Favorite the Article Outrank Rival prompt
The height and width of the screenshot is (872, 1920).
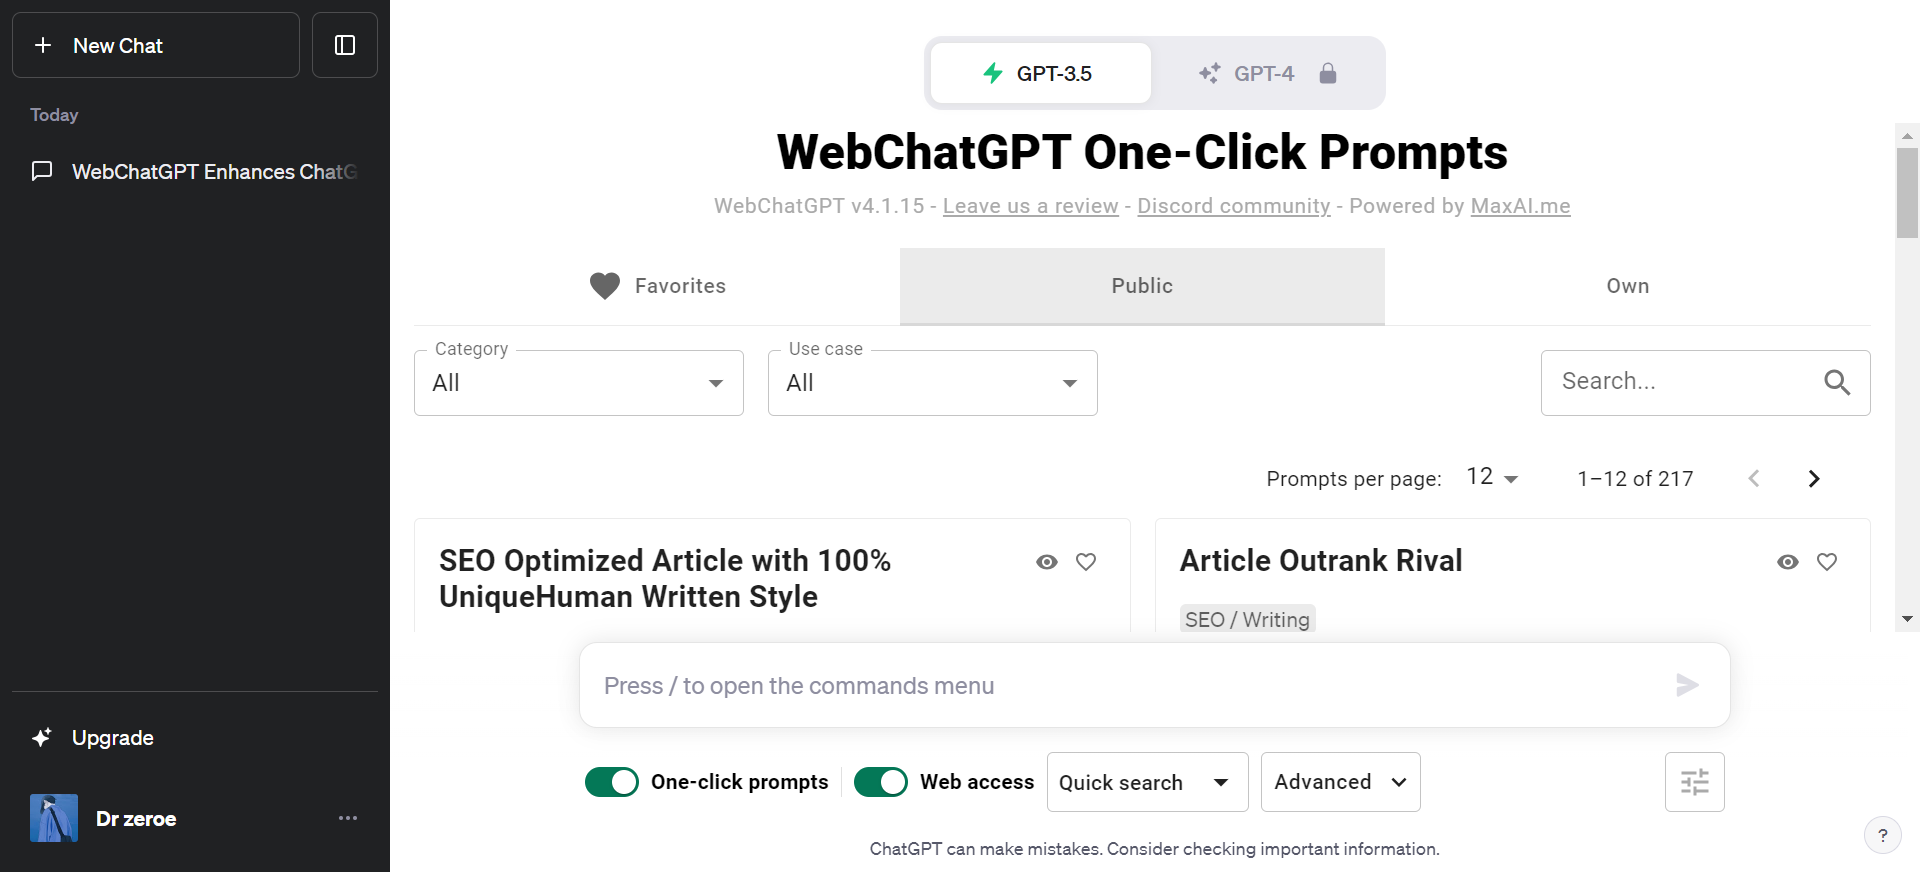pyautogui.click(x=1827, y=562)
